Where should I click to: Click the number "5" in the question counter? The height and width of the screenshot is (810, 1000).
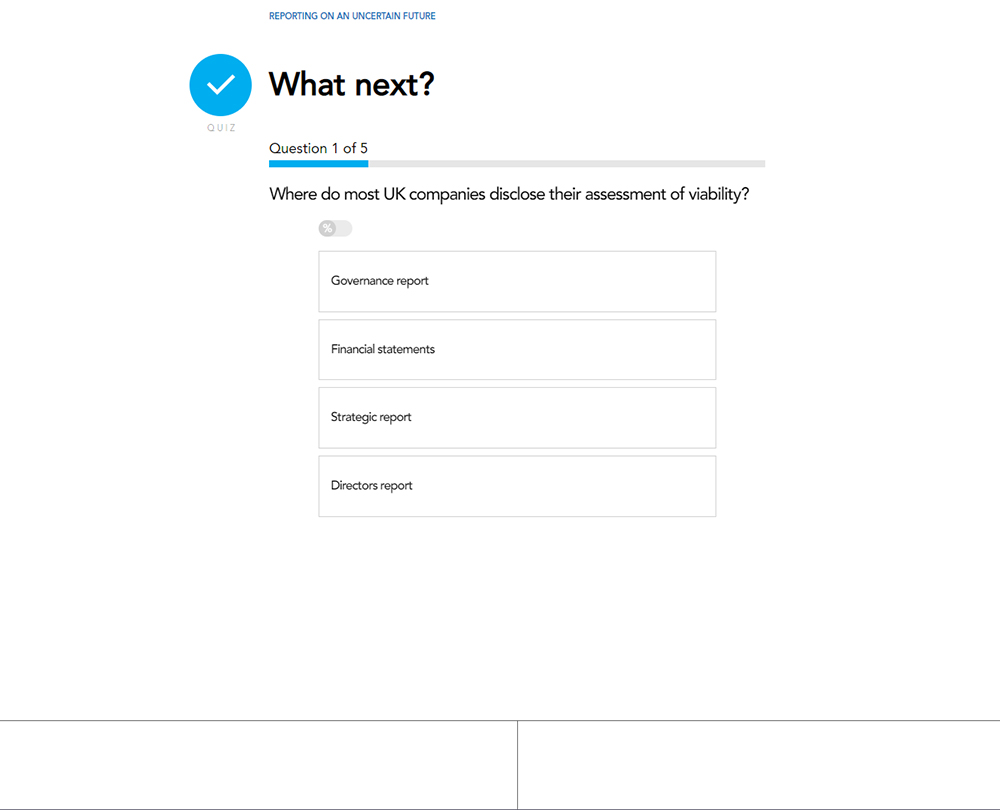coord(364,148)
